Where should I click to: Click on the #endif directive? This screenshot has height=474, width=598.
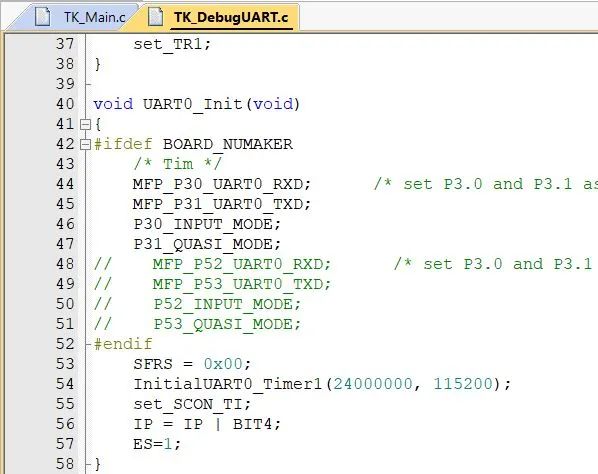pos(123,344)
